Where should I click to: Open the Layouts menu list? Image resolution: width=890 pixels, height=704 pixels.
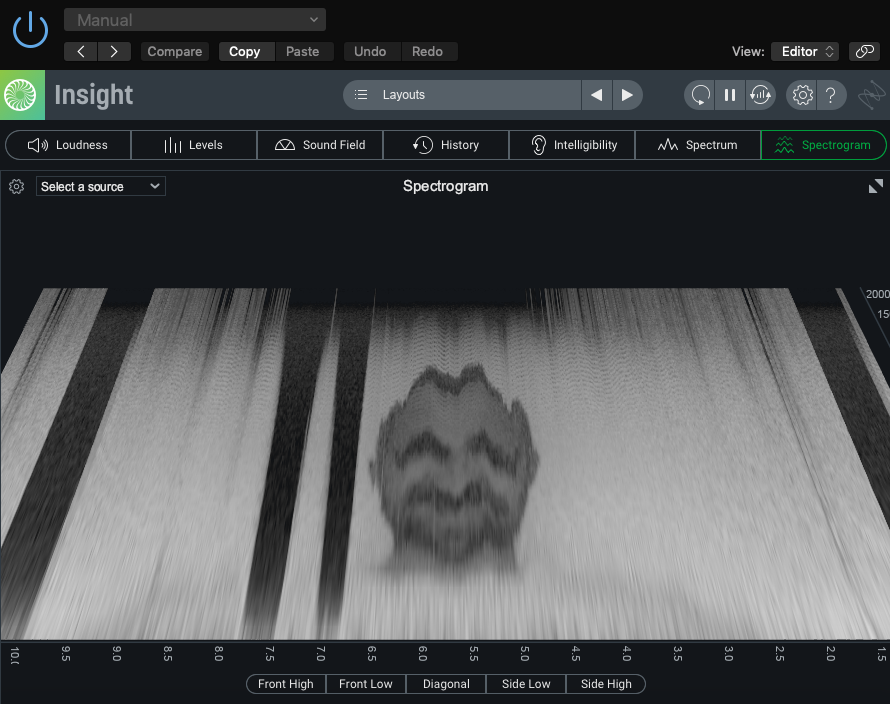point(462,95)
